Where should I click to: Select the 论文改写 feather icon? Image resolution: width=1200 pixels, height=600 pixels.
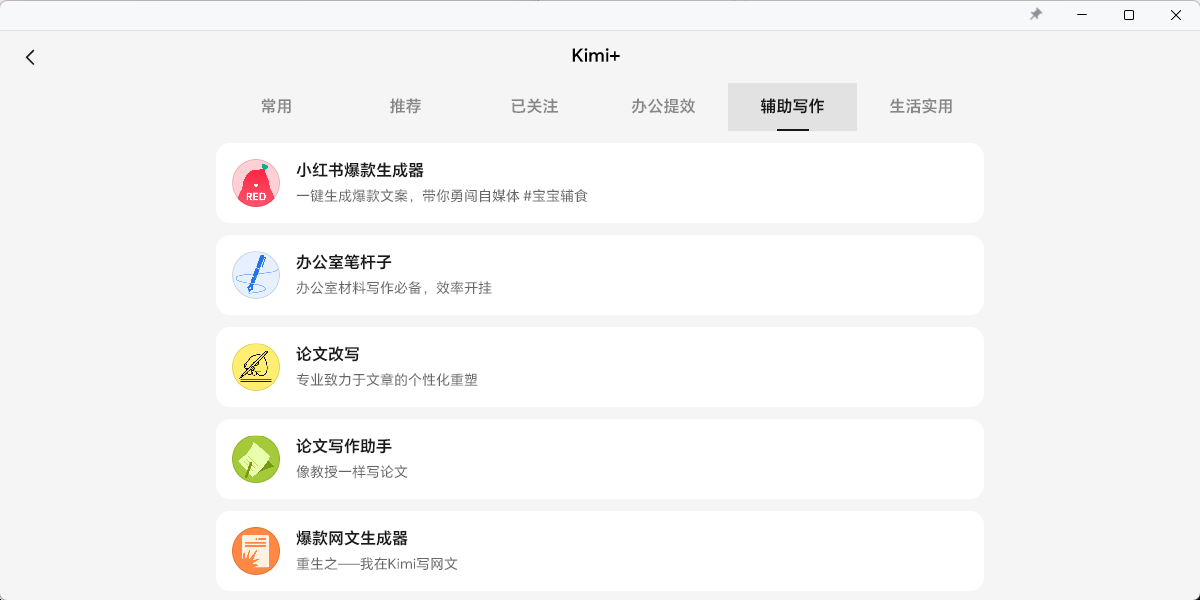256,367
